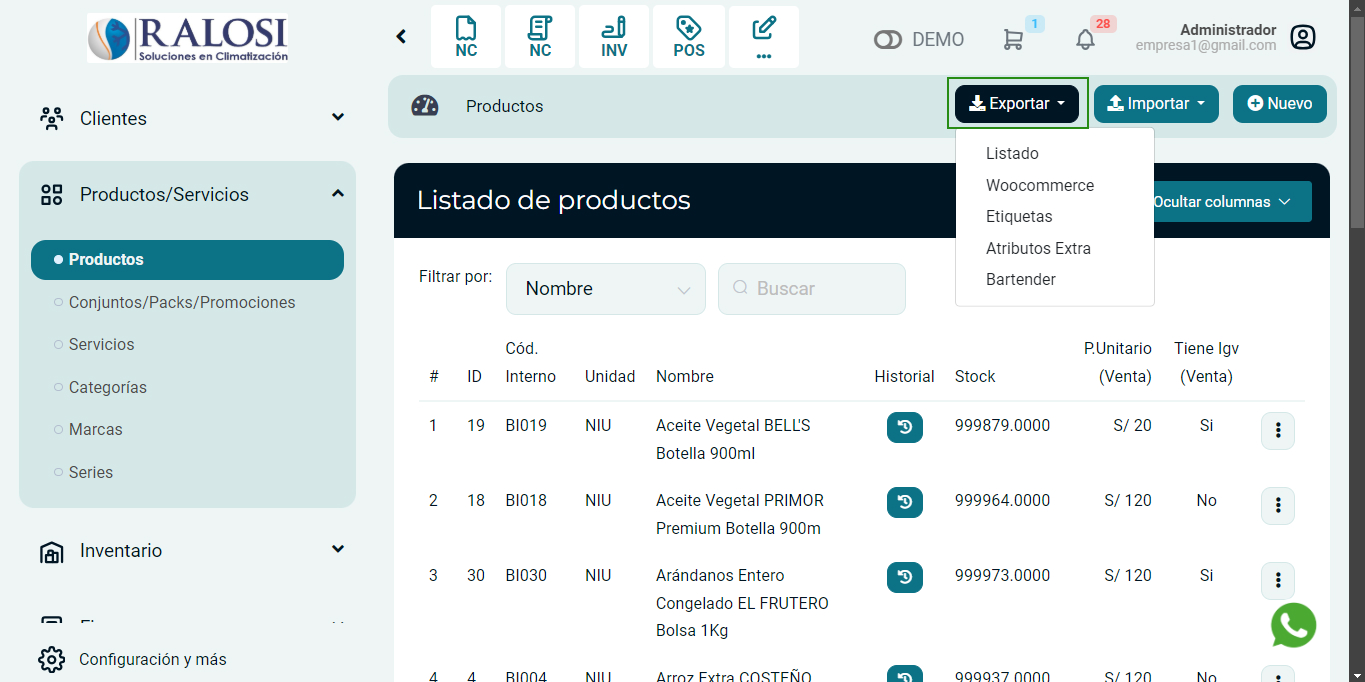Open the notifications bell
Screen dimensions: 1365x682
(x=1085, y=39)
